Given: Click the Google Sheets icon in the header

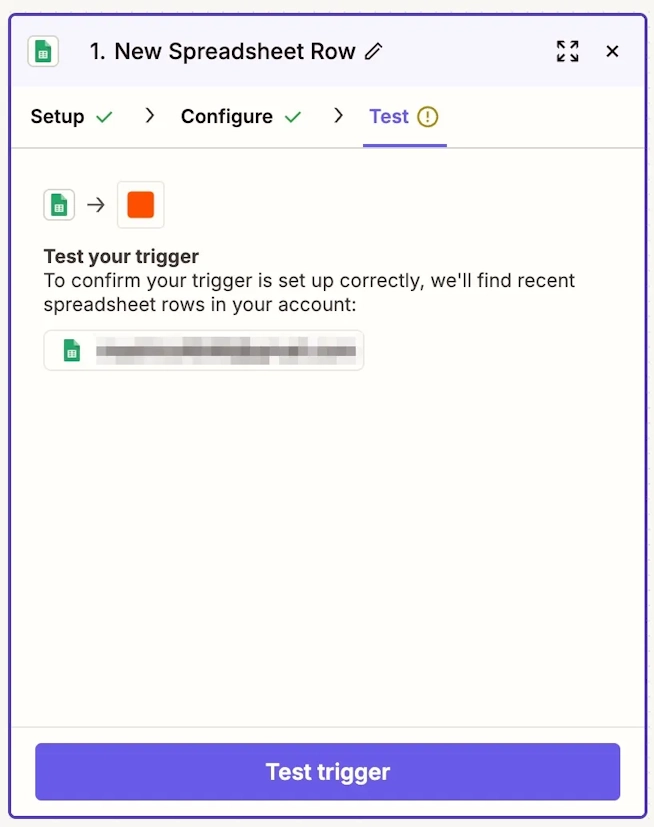Looking at the screenshot, I should (43, 51).
